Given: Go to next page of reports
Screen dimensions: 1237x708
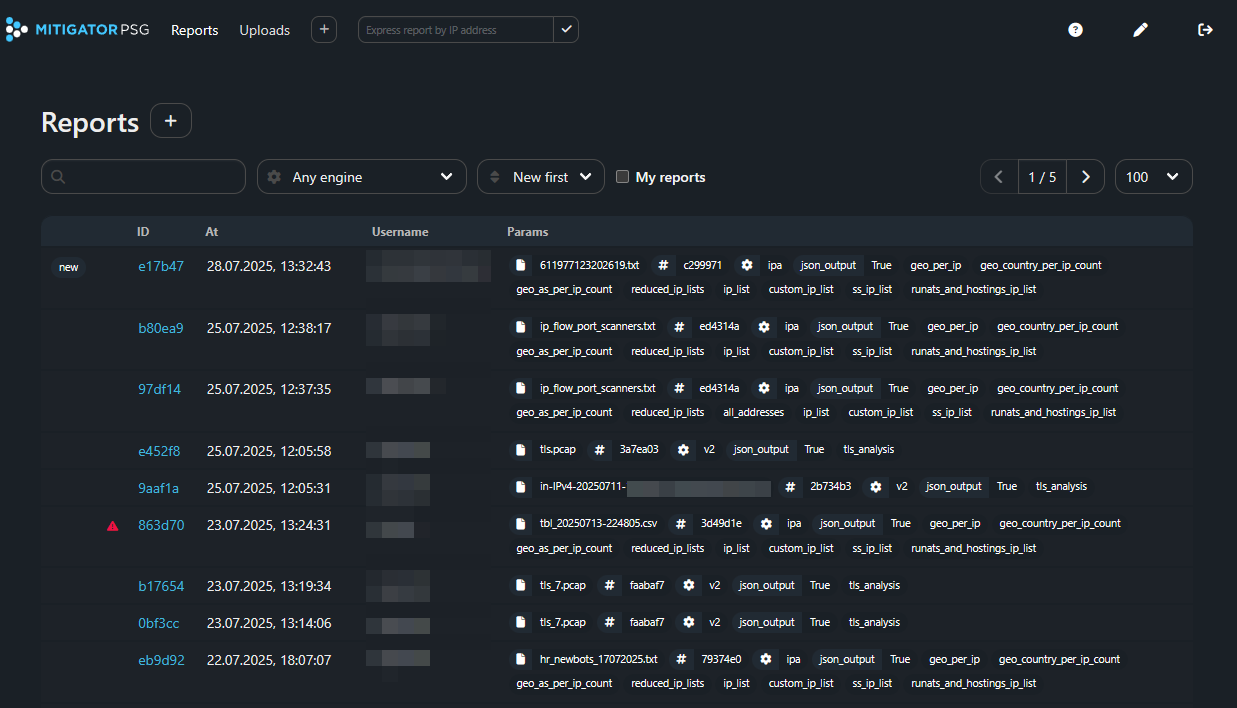Looking at the screenshot, I should point(1085,177).
